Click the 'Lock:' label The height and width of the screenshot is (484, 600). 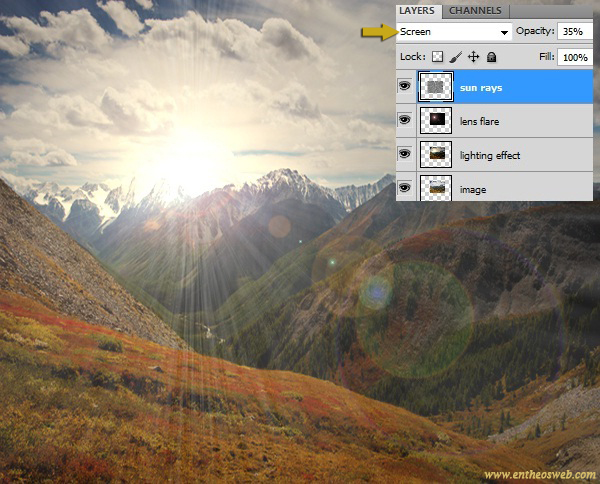click(412, 57)
